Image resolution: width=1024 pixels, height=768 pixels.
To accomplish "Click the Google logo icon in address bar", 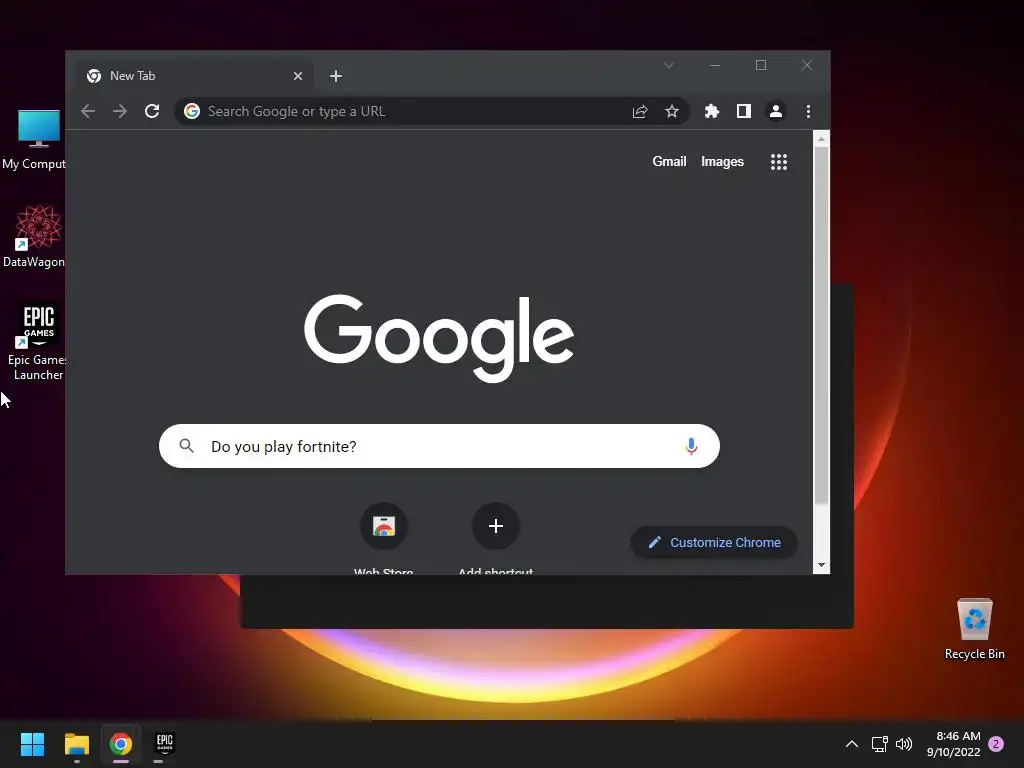I will pos(191,111).
